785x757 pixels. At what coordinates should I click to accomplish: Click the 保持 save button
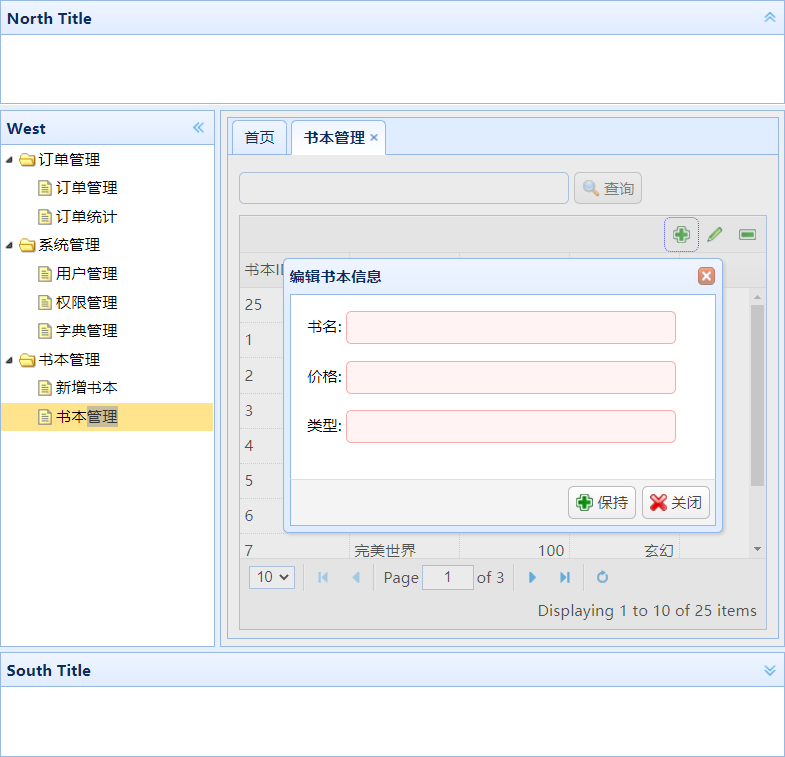pos(602,502)
